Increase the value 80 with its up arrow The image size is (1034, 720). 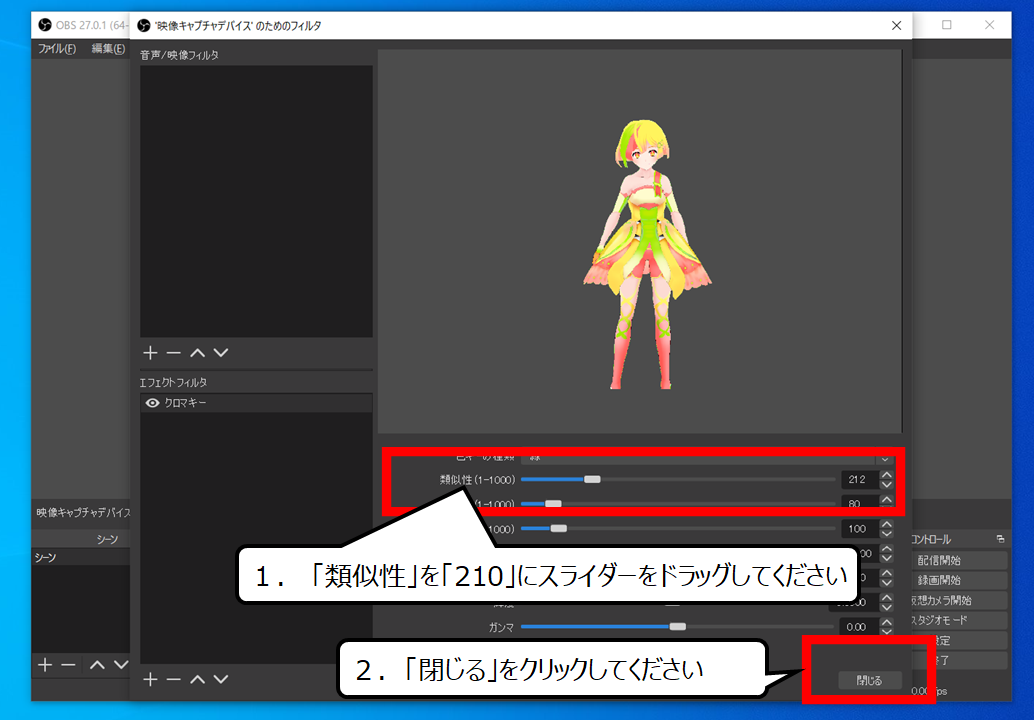[x=887, y=500]
